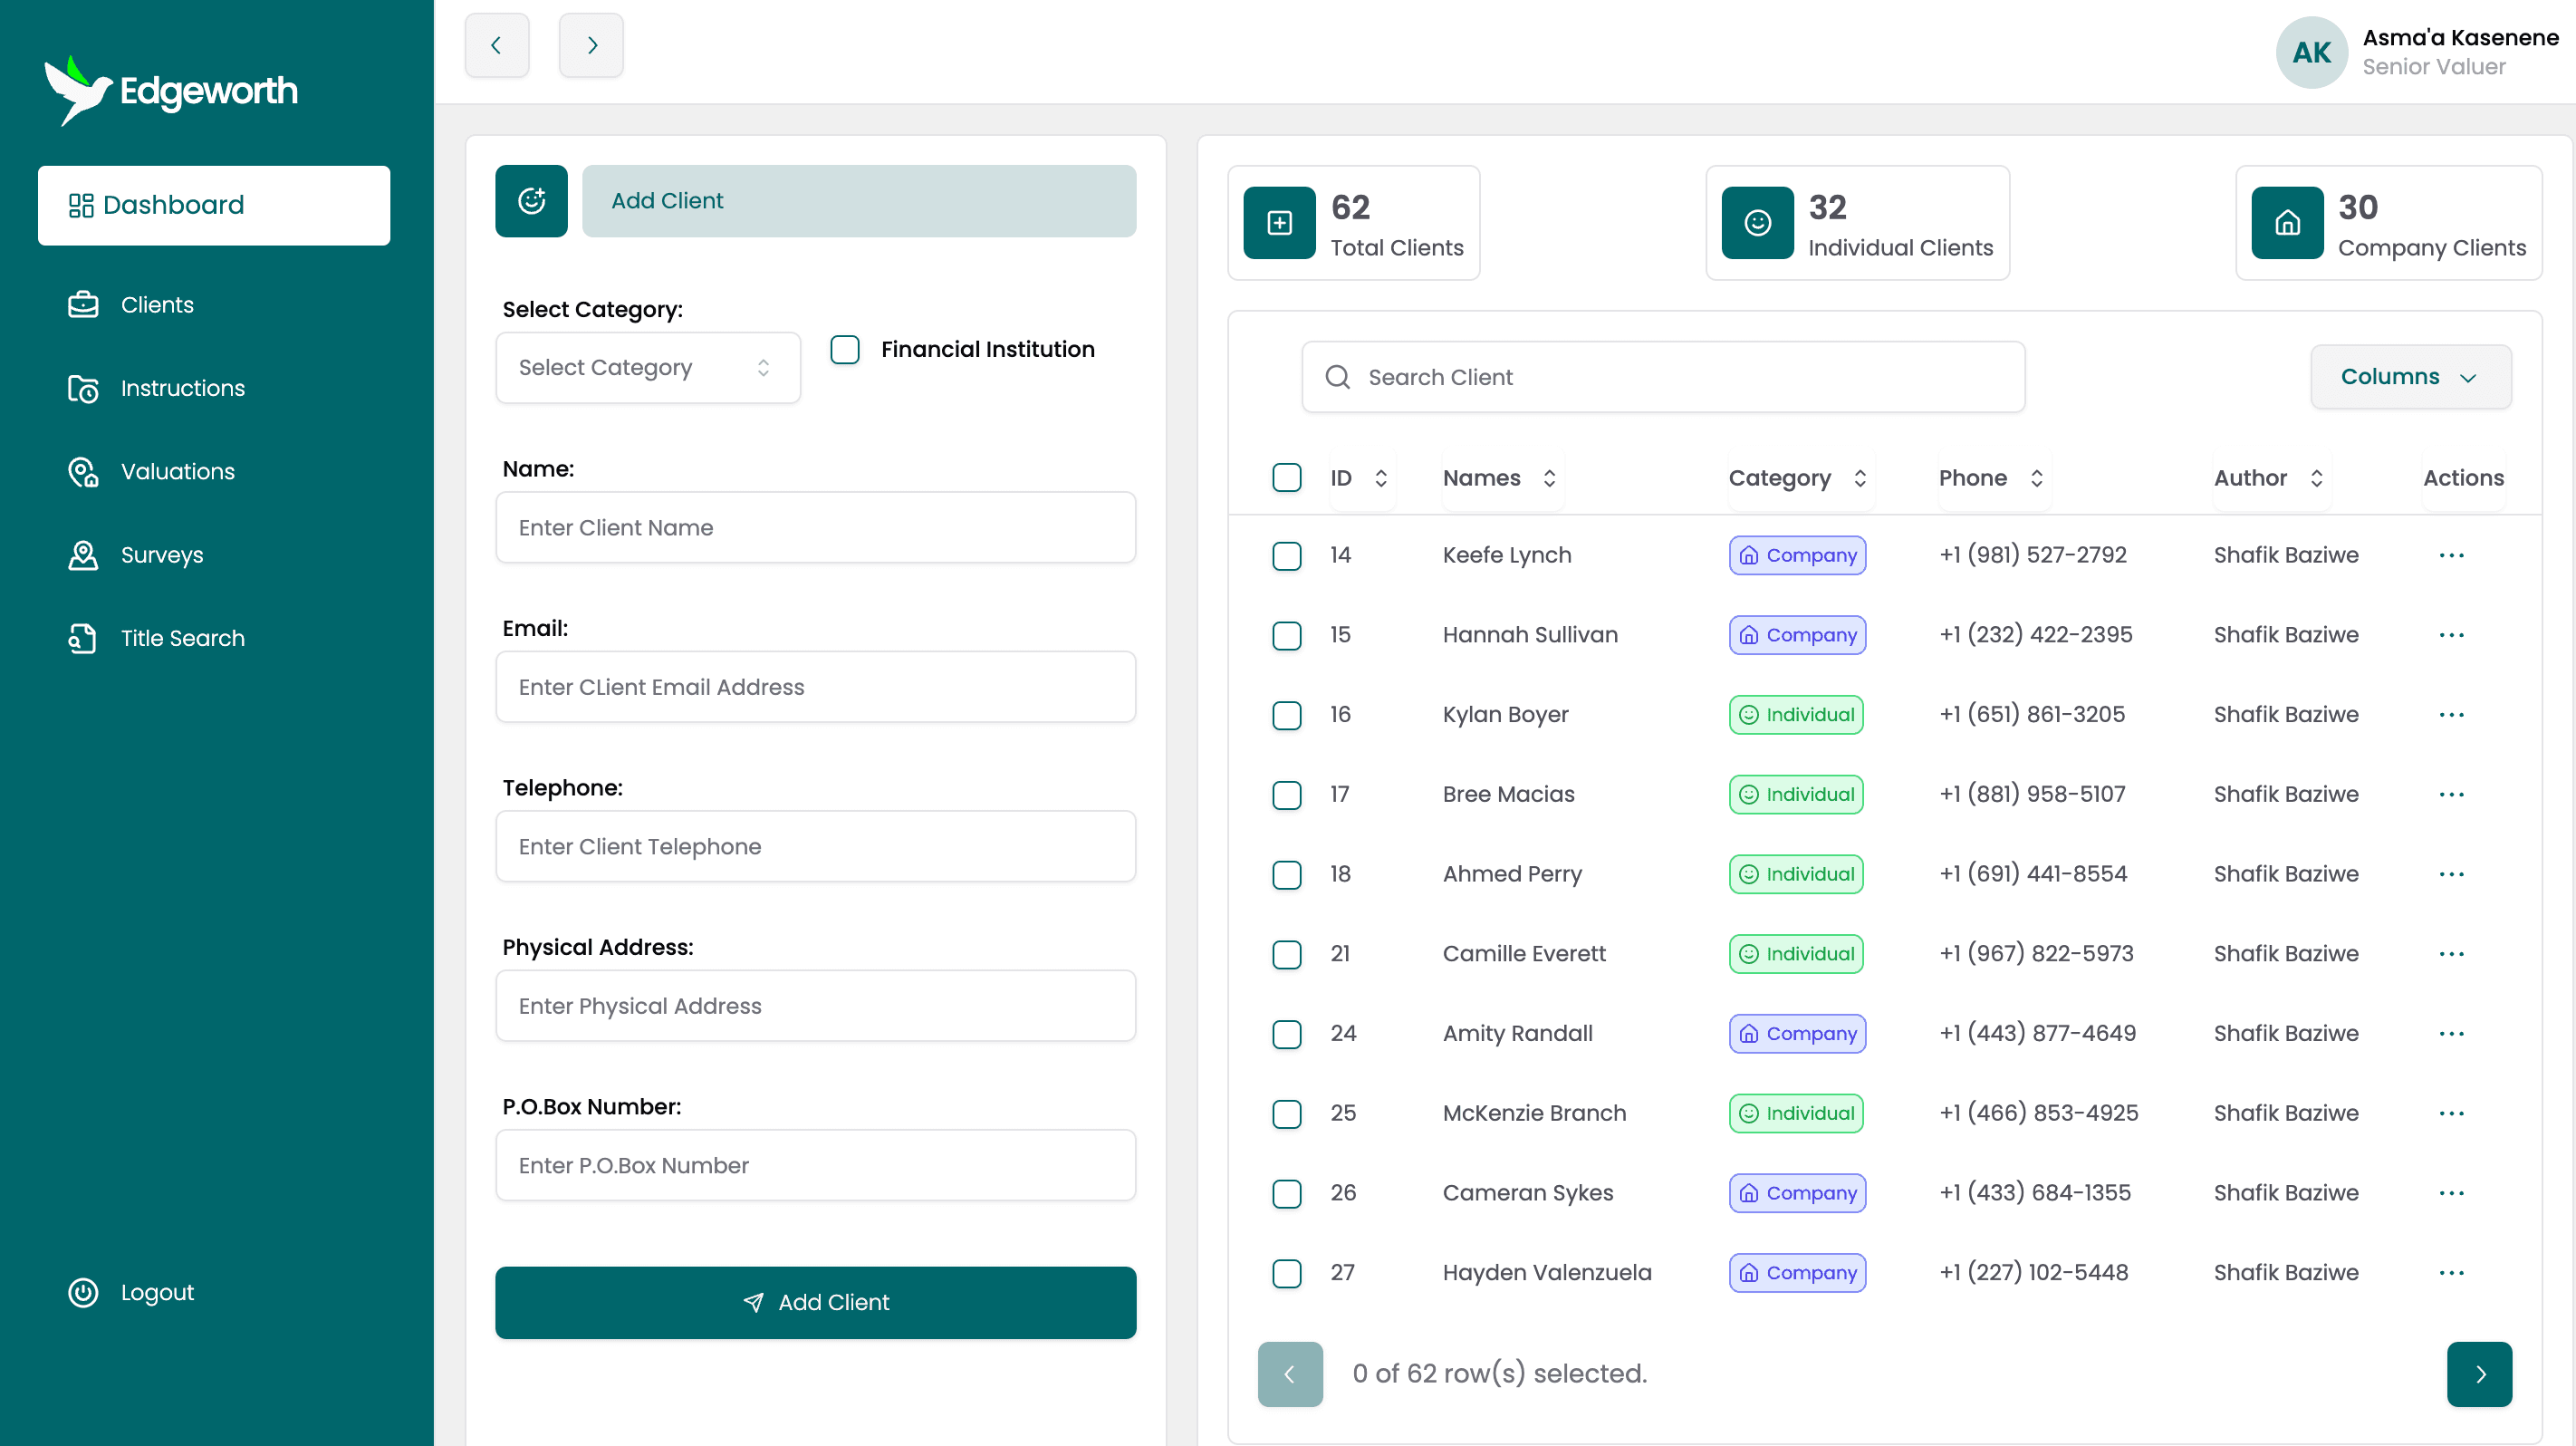The image size is (2576, 1446).
Task: Open actions menu for Hayden Valenzuela
Action: pos(2451,1272)
